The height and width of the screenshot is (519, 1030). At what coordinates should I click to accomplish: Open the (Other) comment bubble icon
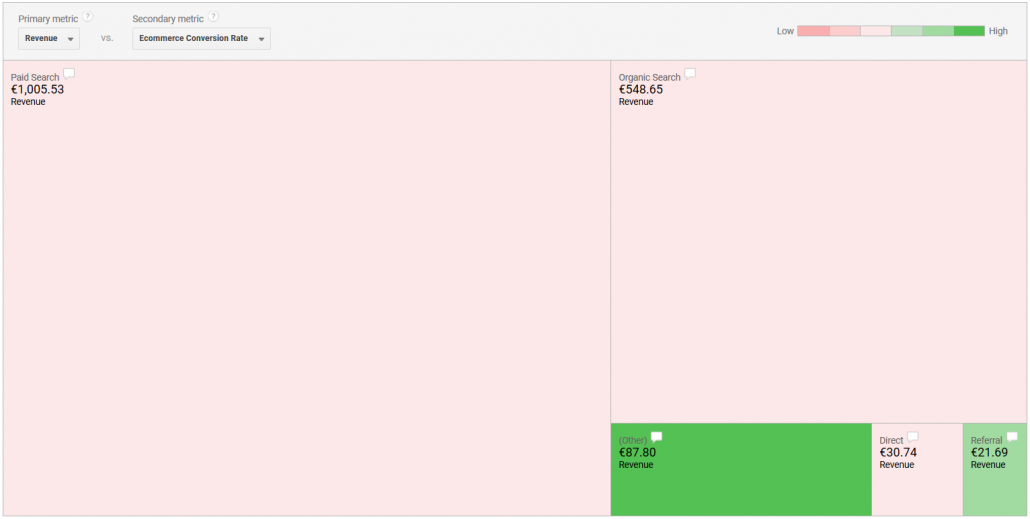[656, 437]
